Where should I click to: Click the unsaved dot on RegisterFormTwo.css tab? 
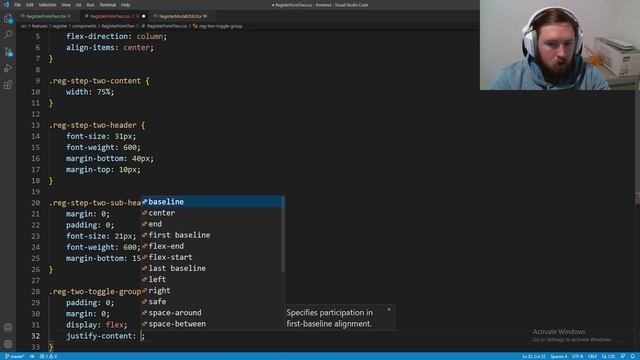[x=144, y=16]
